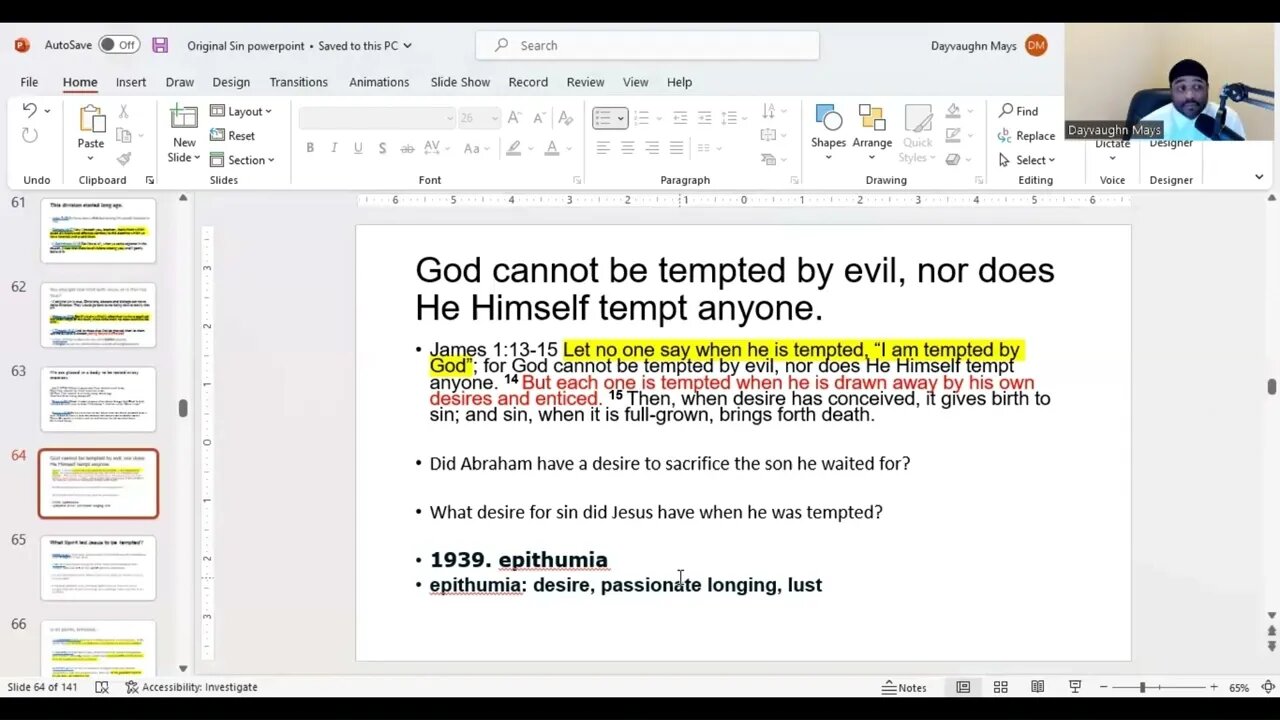Open Clipboard pane launcher
The height and width of the screenshot is (720, 1280).
150,180
